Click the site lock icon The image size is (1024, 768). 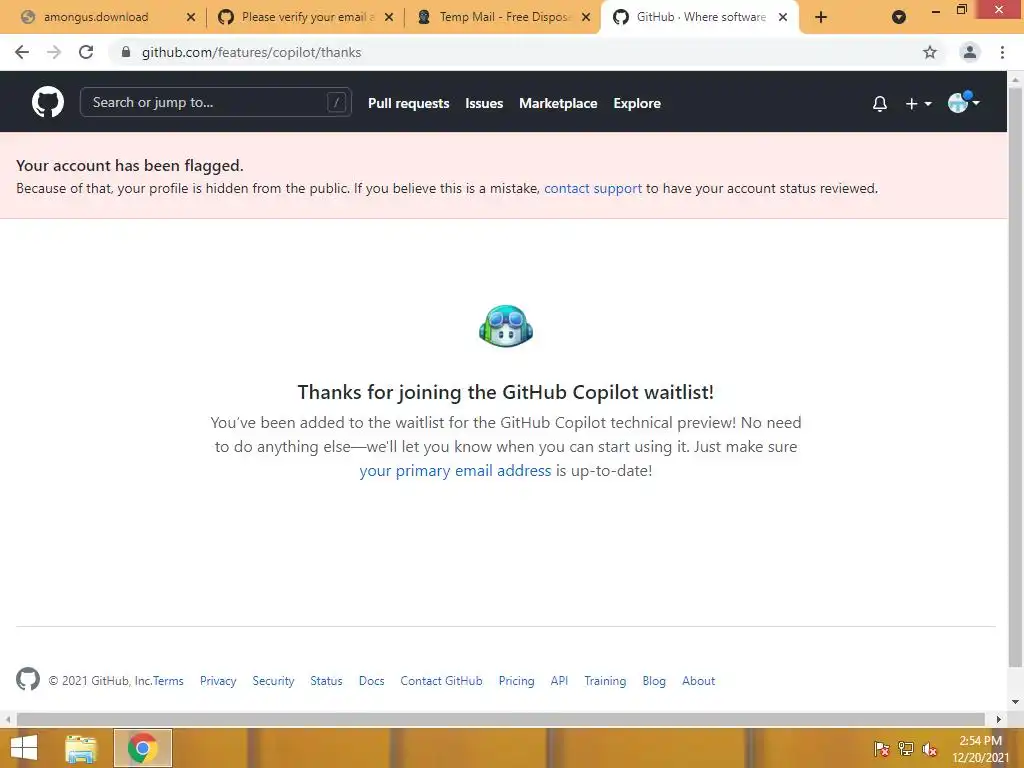coord(126,52)
